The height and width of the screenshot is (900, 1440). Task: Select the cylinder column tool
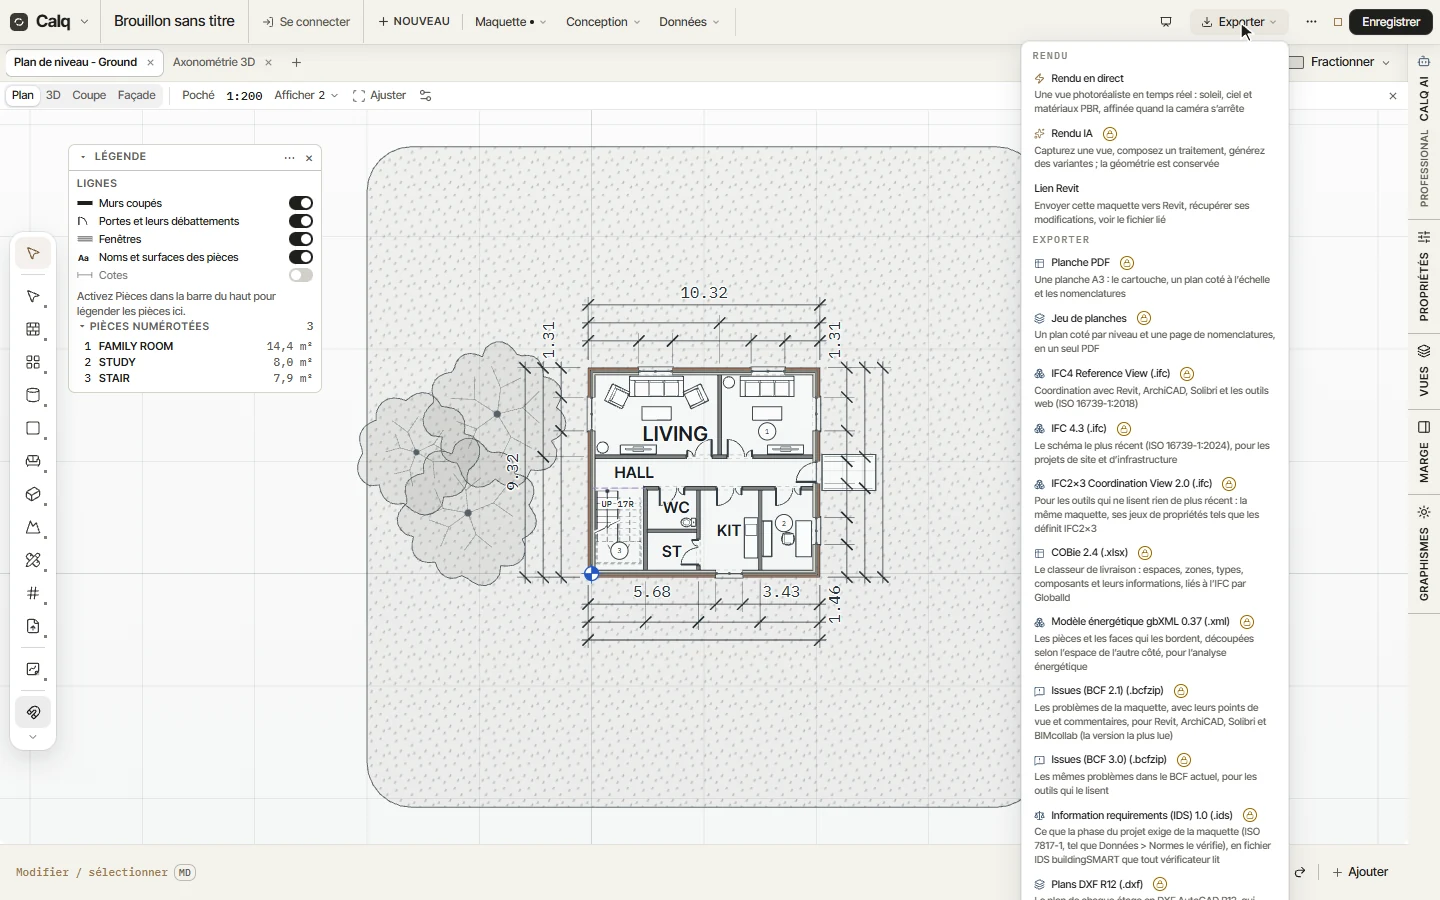(33, 396)
